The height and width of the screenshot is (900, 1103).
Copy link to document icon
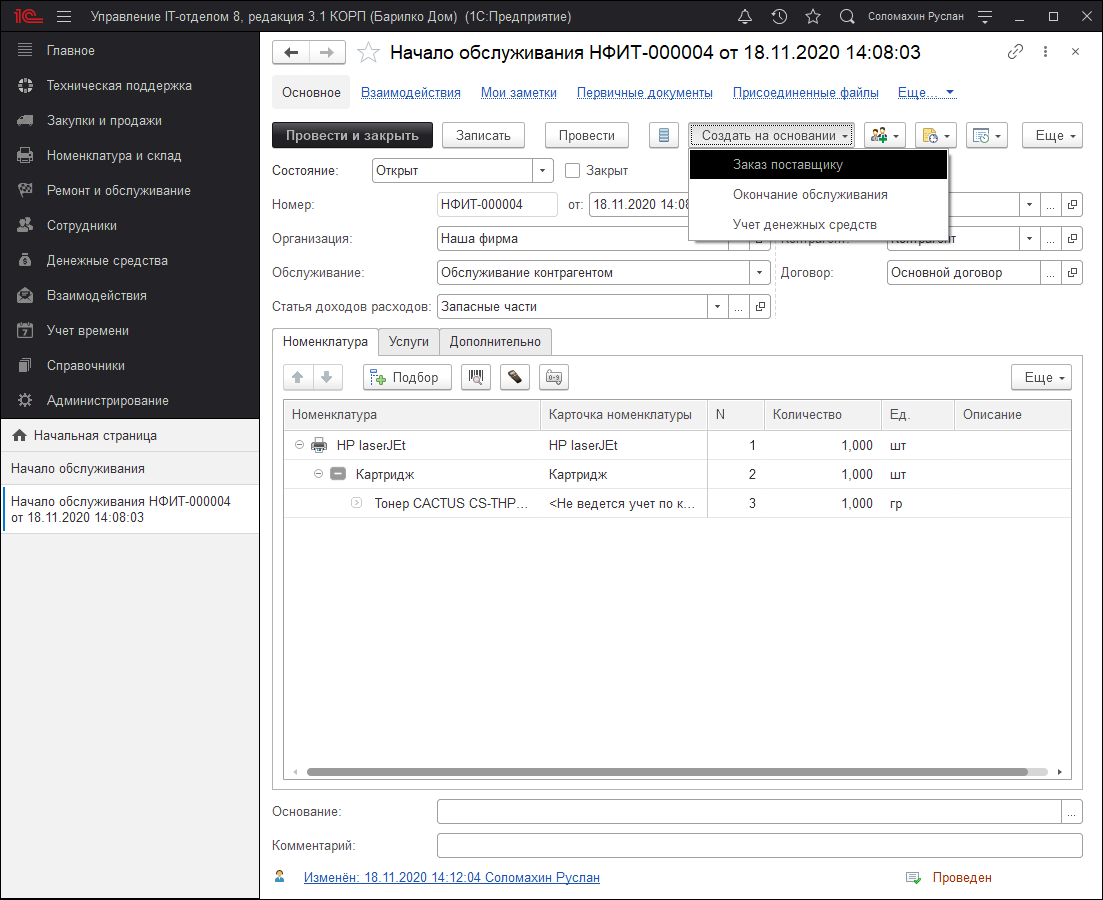pyautogui.click(x=1015, y=52)
